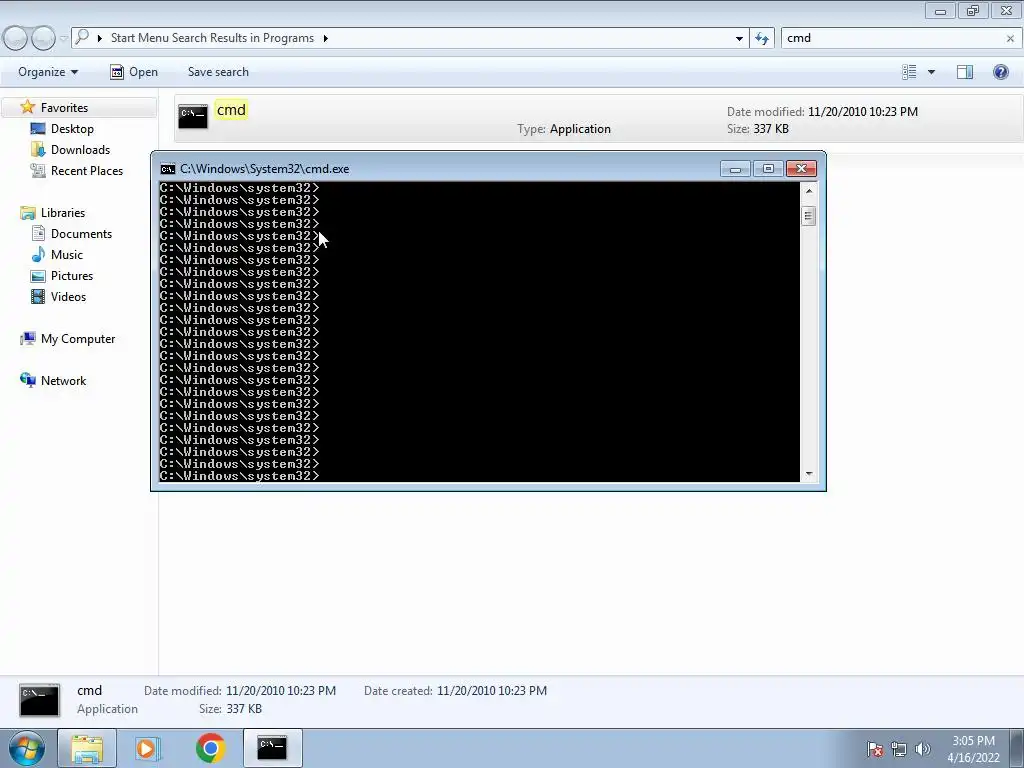Click the Explorer Back navigation button

pyautogui.click(x=16, y=39)
